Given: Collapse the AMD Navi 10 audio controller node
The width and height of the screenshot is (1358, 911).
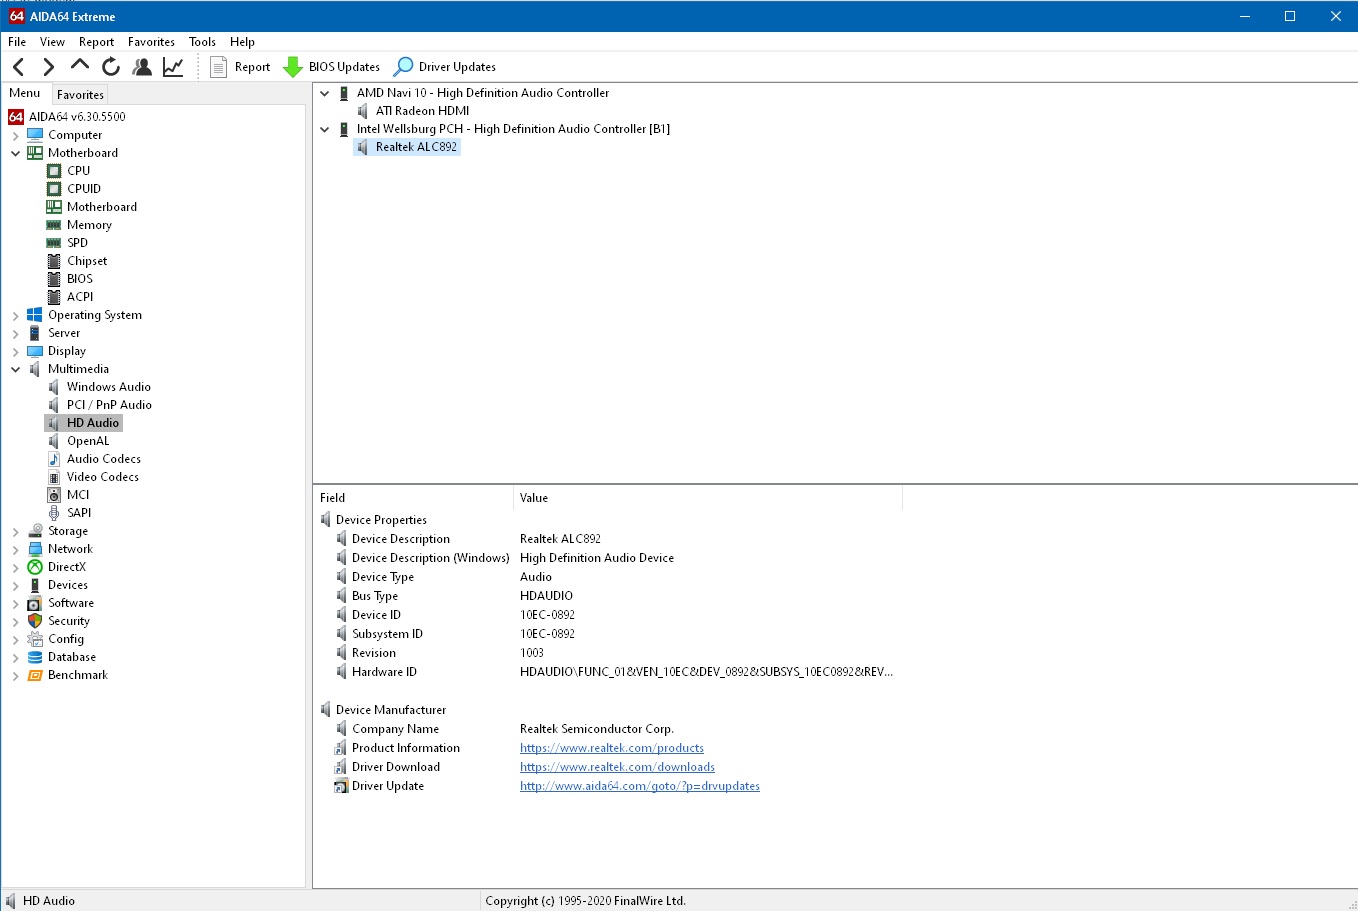Looking at the screenshot, I should point(325,93).
